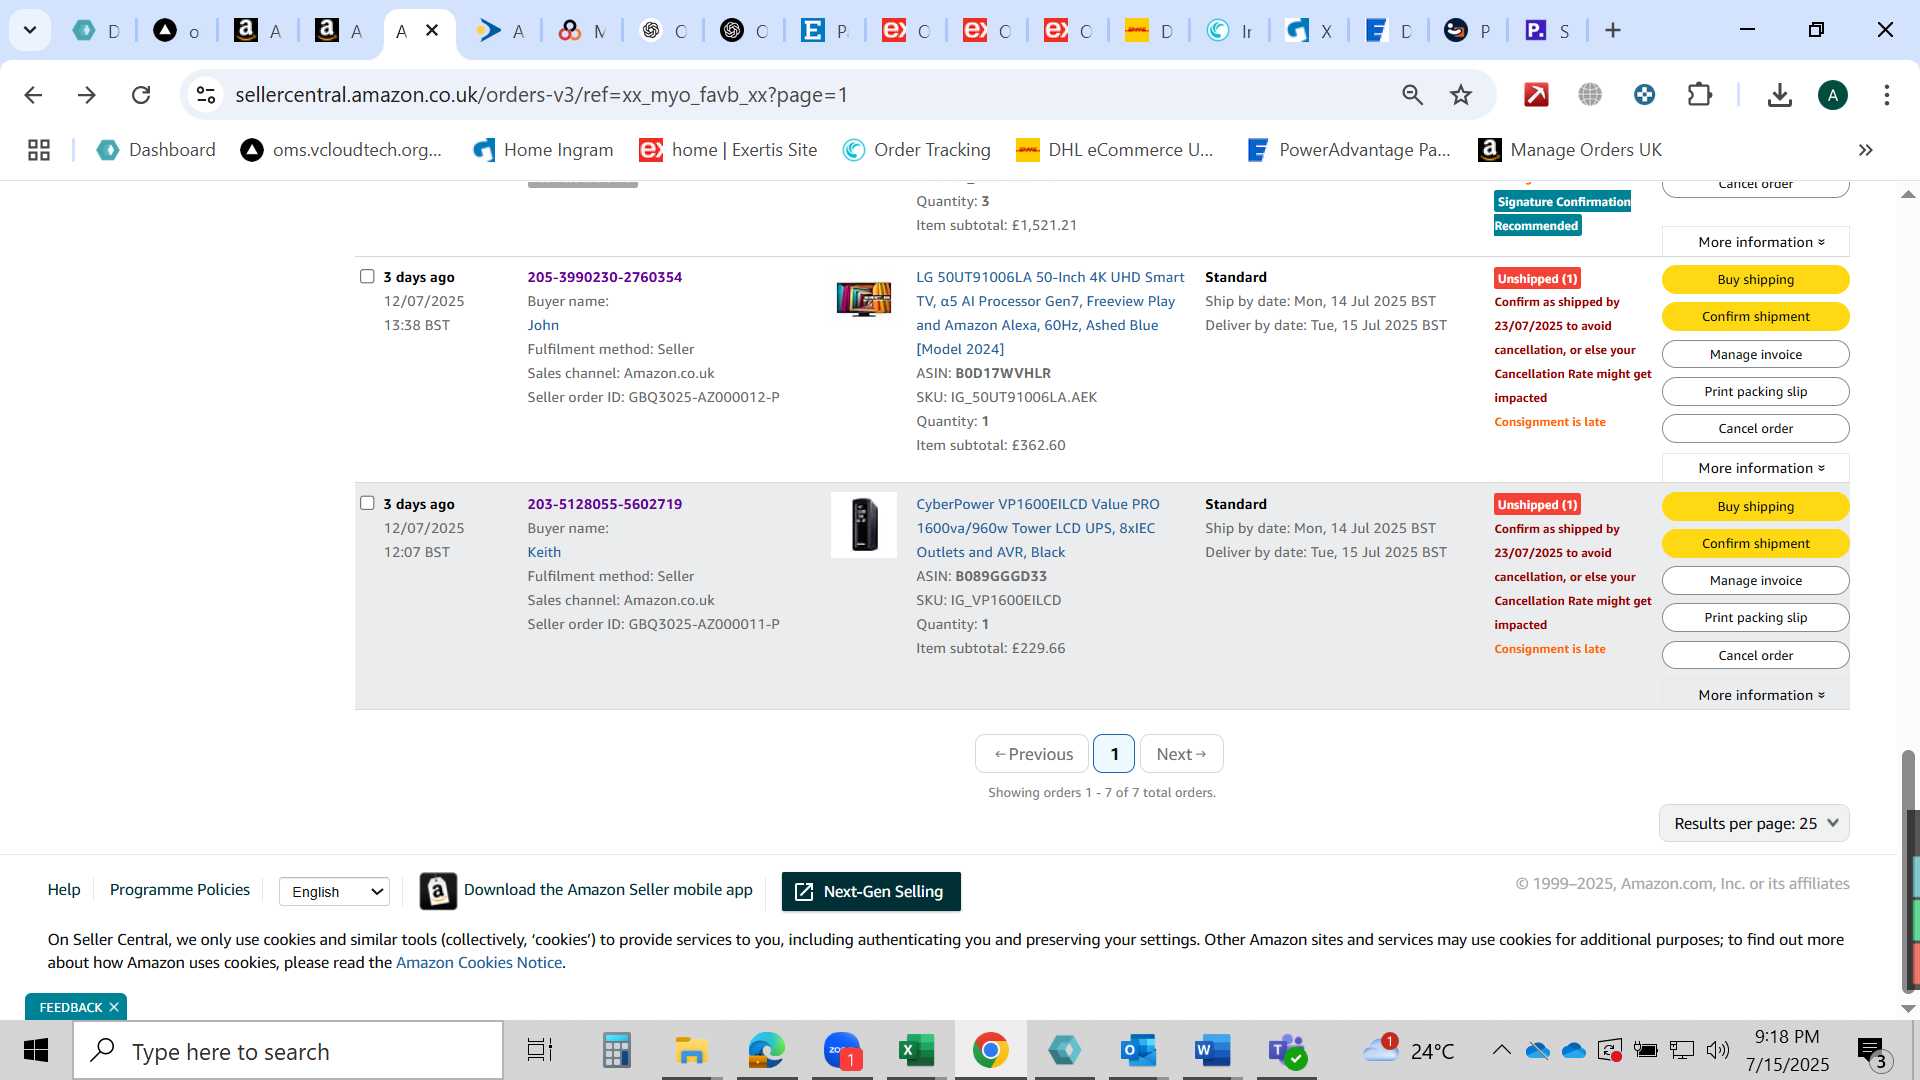The image size is (1920, 1080).
Task: Open the Extensions puzzle piece menu
Action: click(1699, 95)
